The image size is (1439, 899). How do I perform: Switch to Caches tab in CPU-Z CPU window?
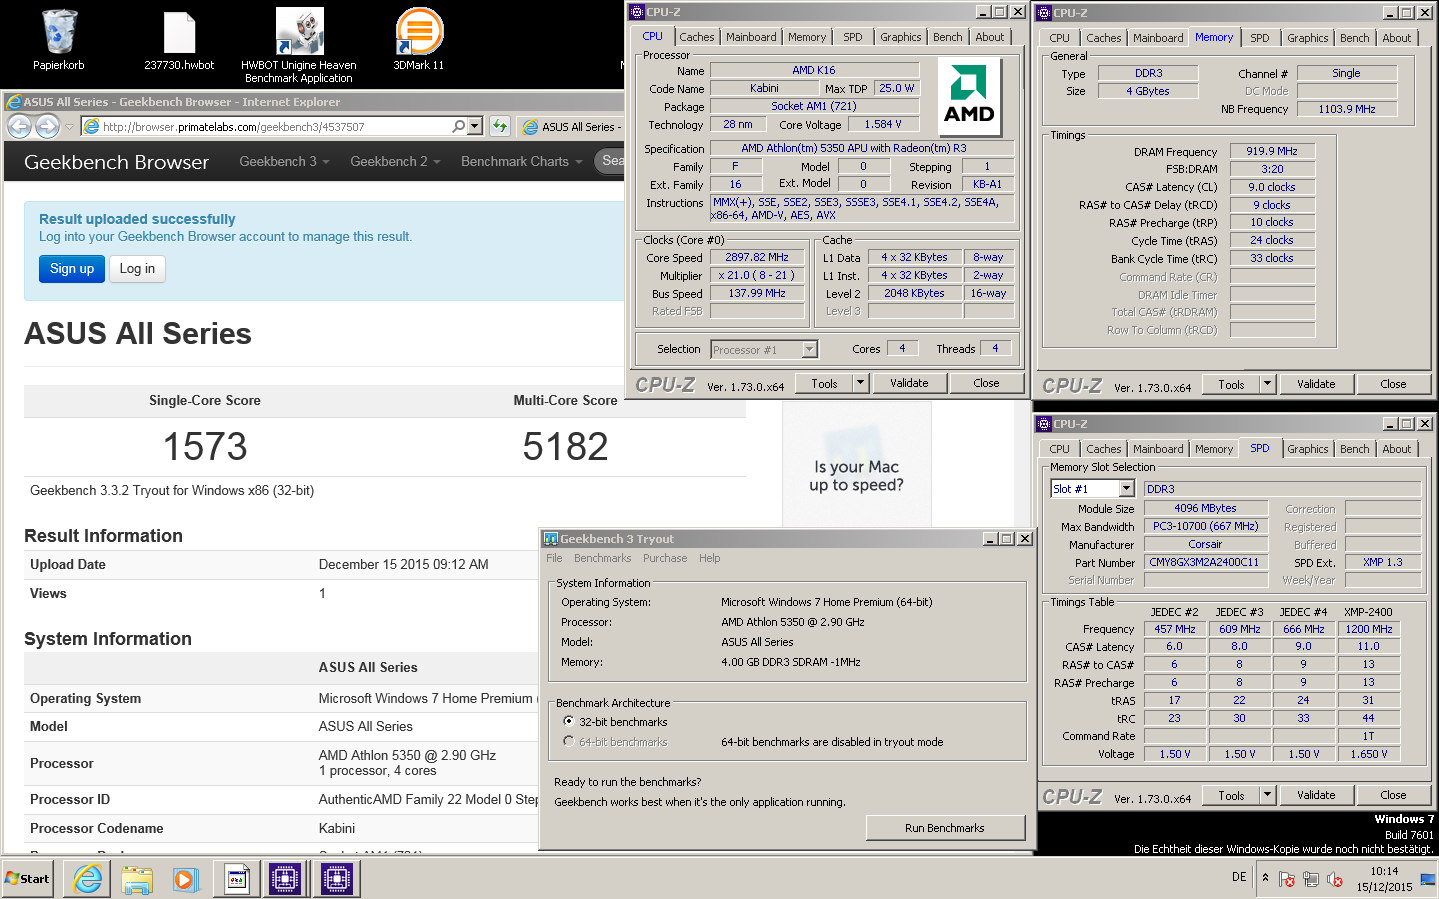point(697,37)
